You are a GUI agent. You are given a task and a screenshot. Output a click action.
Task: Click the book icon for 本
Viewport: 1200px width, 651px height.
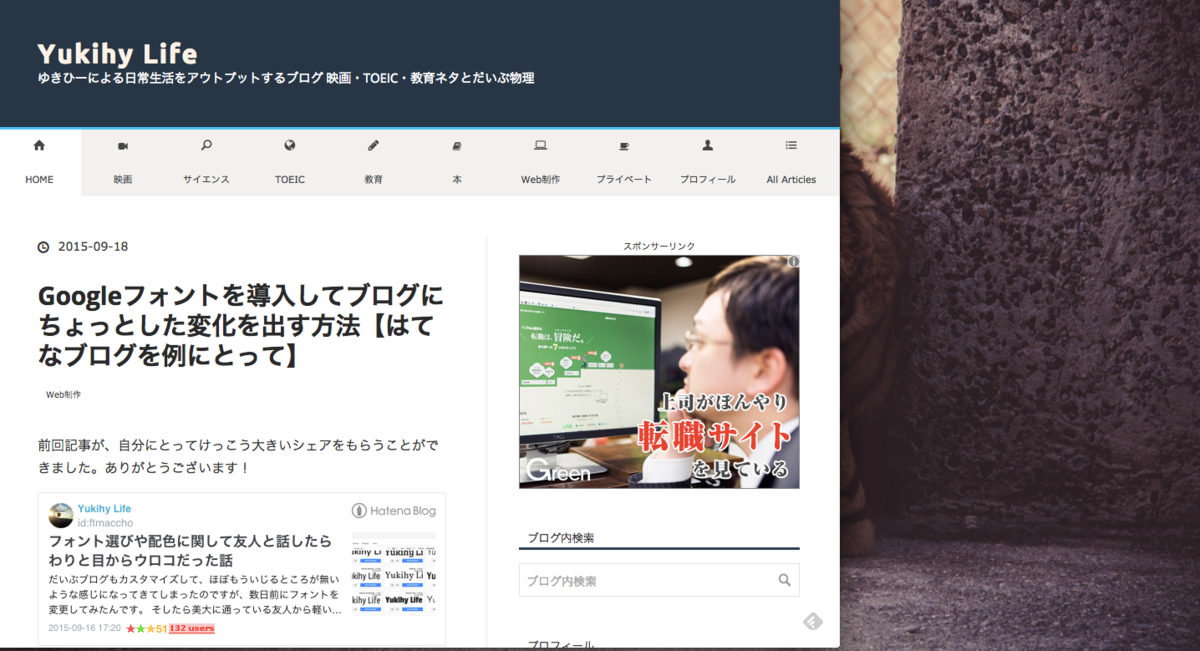pos(457,145)
